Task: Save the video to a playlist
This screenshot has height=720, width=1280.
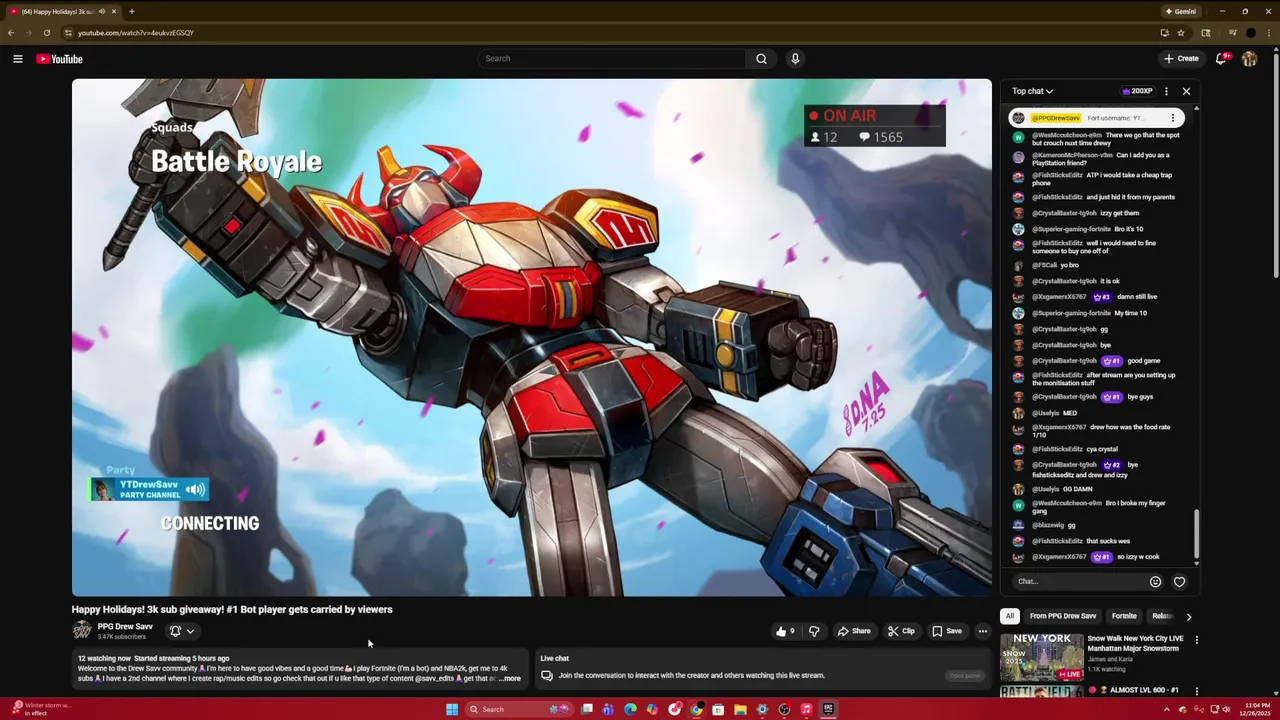Action: point(947,631)
